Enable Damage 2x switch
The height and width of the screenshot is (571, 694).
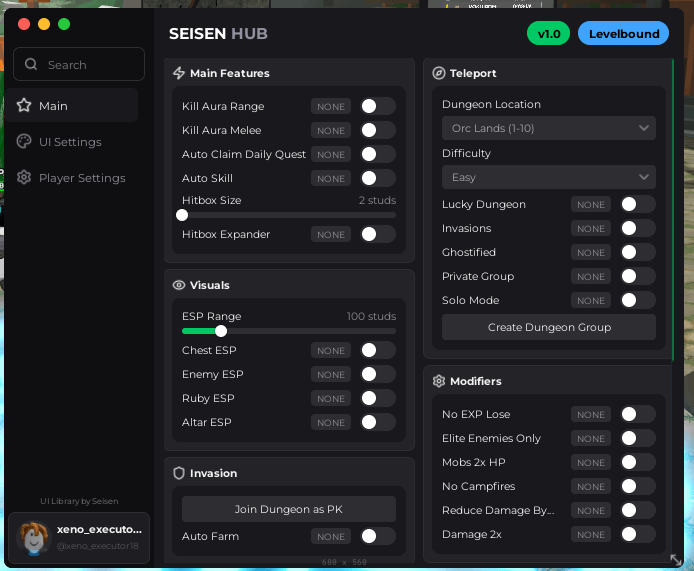coord(638,534)
